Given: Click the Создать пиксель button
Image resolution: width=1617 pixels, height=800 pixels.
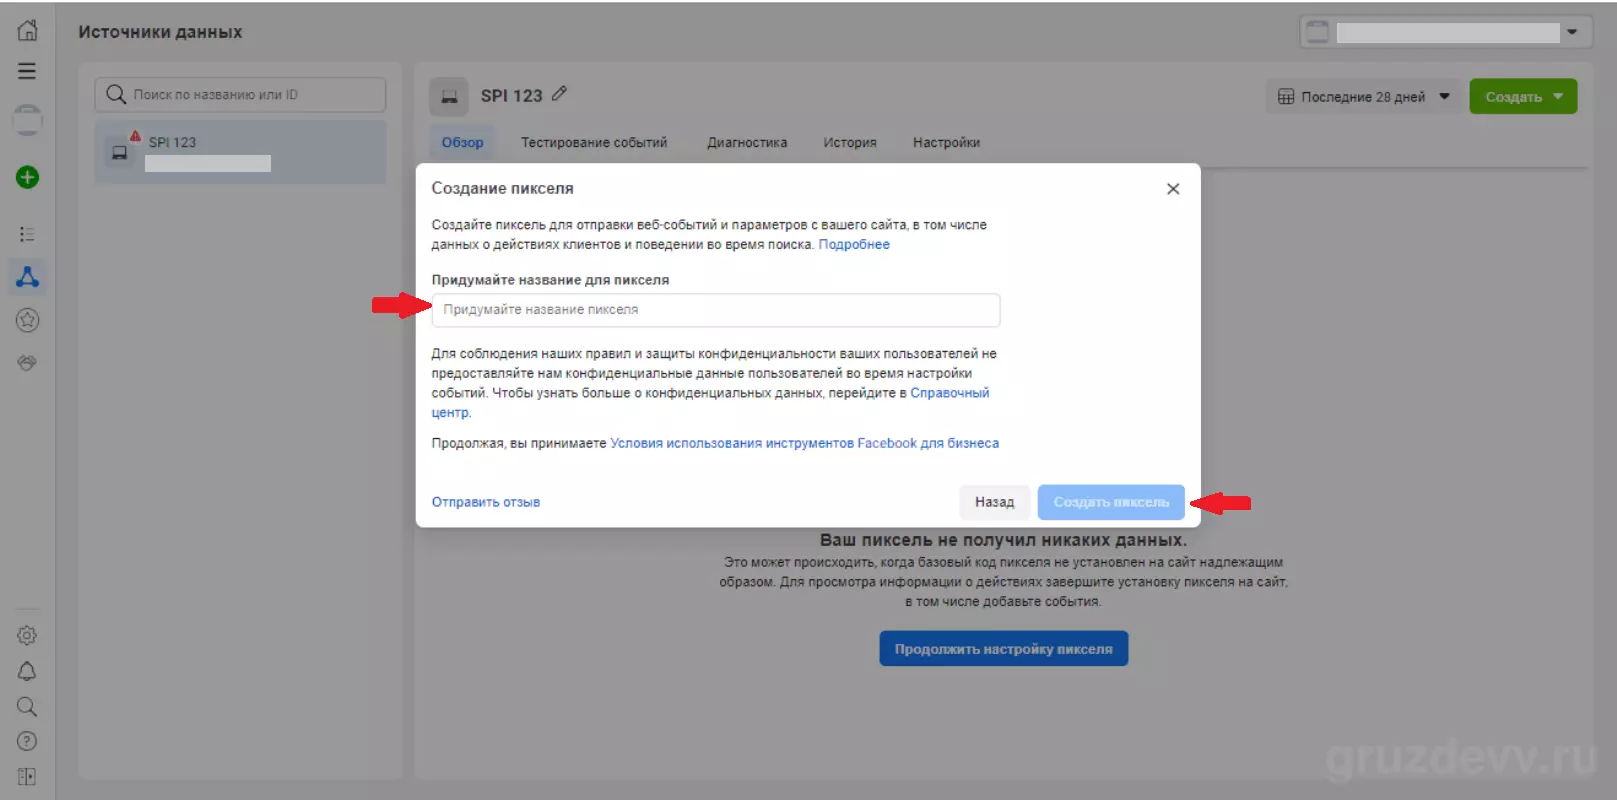Looking at the screenshot, I should 1111,502.
